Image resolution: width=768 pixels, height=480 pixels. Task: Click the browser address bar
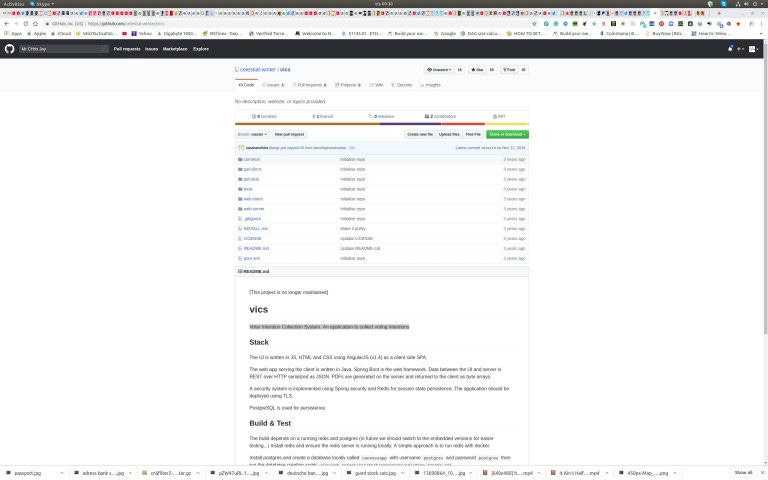pyautogui.click(x=289, y=24)
